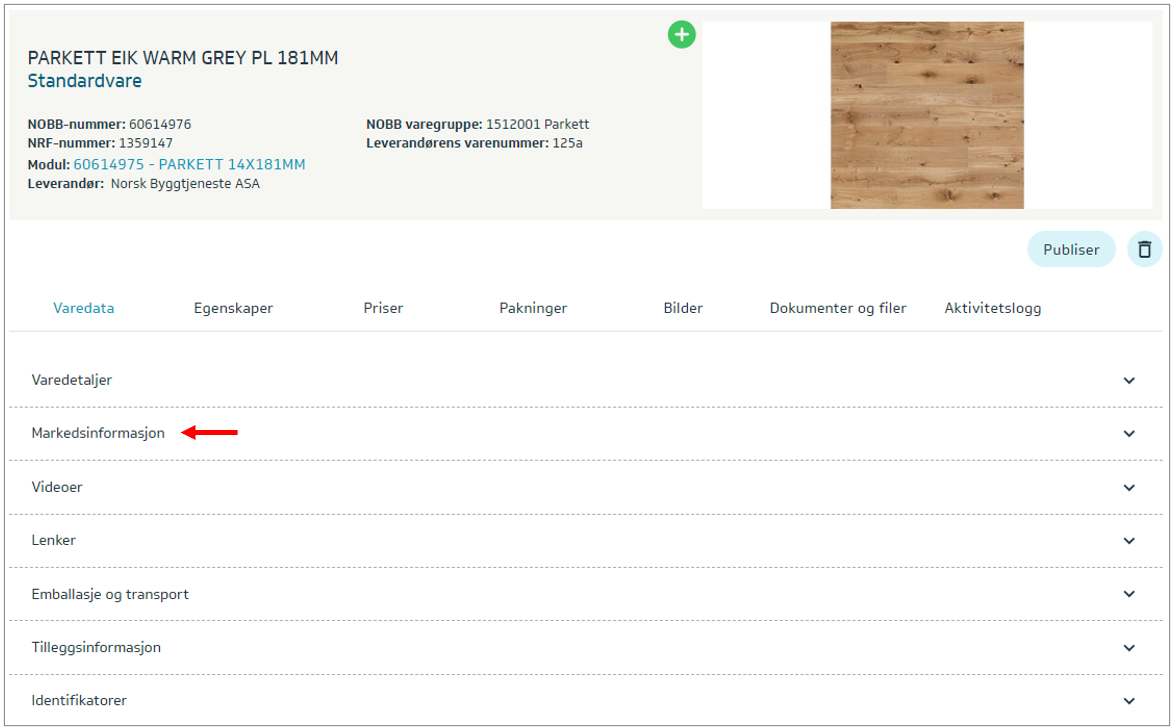This screenshot has height=728, width=1175.
Task: Select the Bilder tab
Action: click(683, 308)
